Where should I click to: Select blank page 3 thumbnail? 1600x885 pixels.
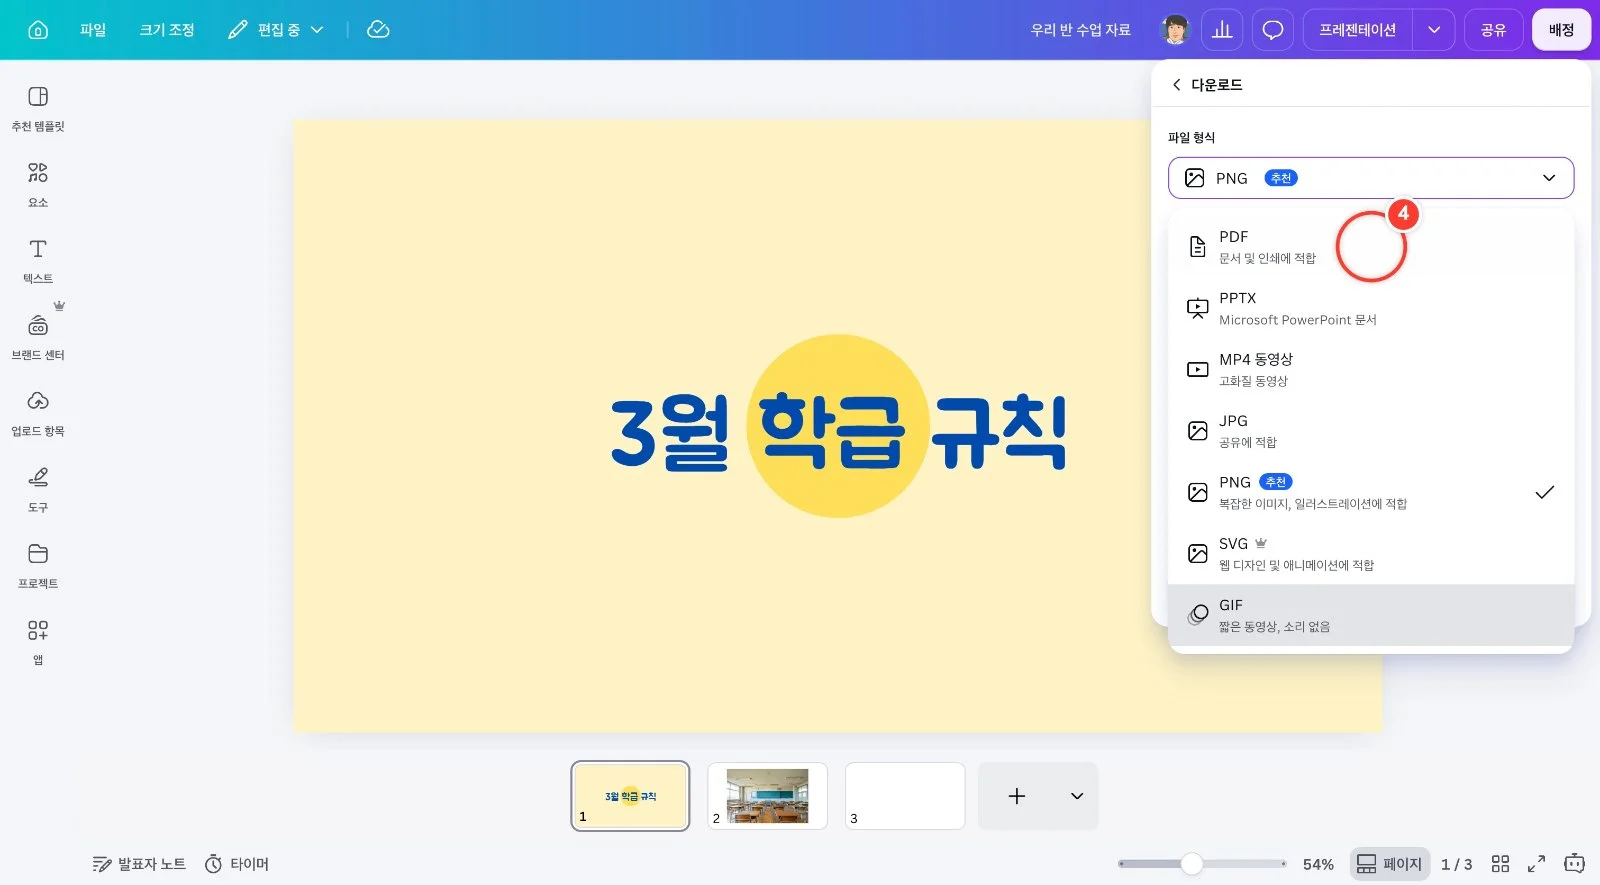[905, 796]
